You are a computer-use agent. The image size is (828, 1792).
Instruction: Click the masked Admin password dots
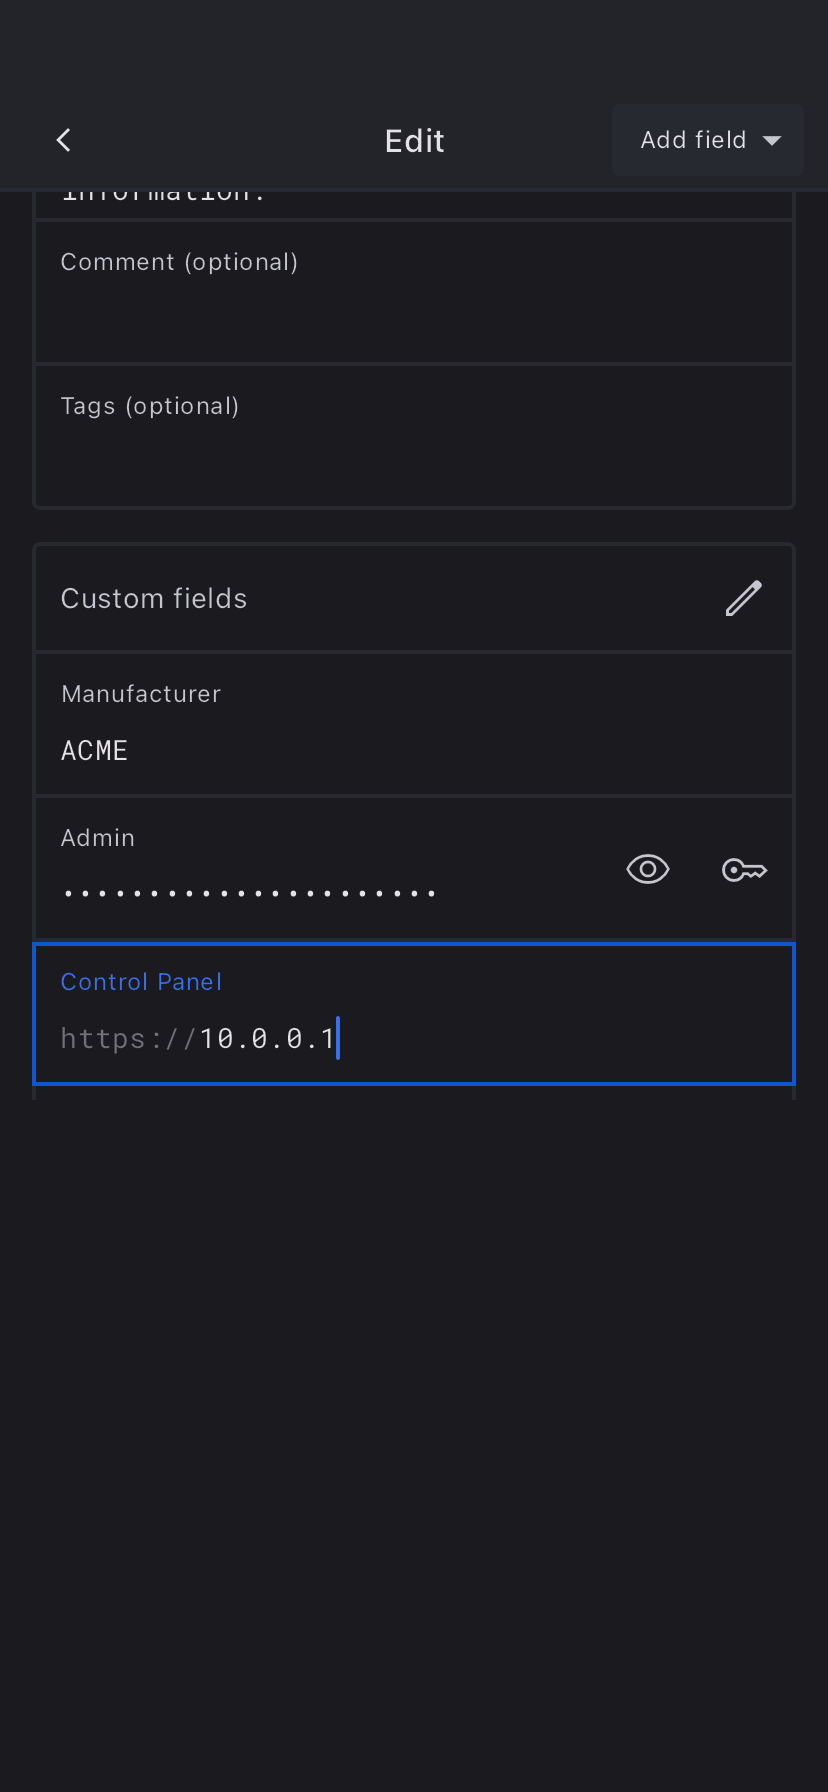(x=249, y=892)
